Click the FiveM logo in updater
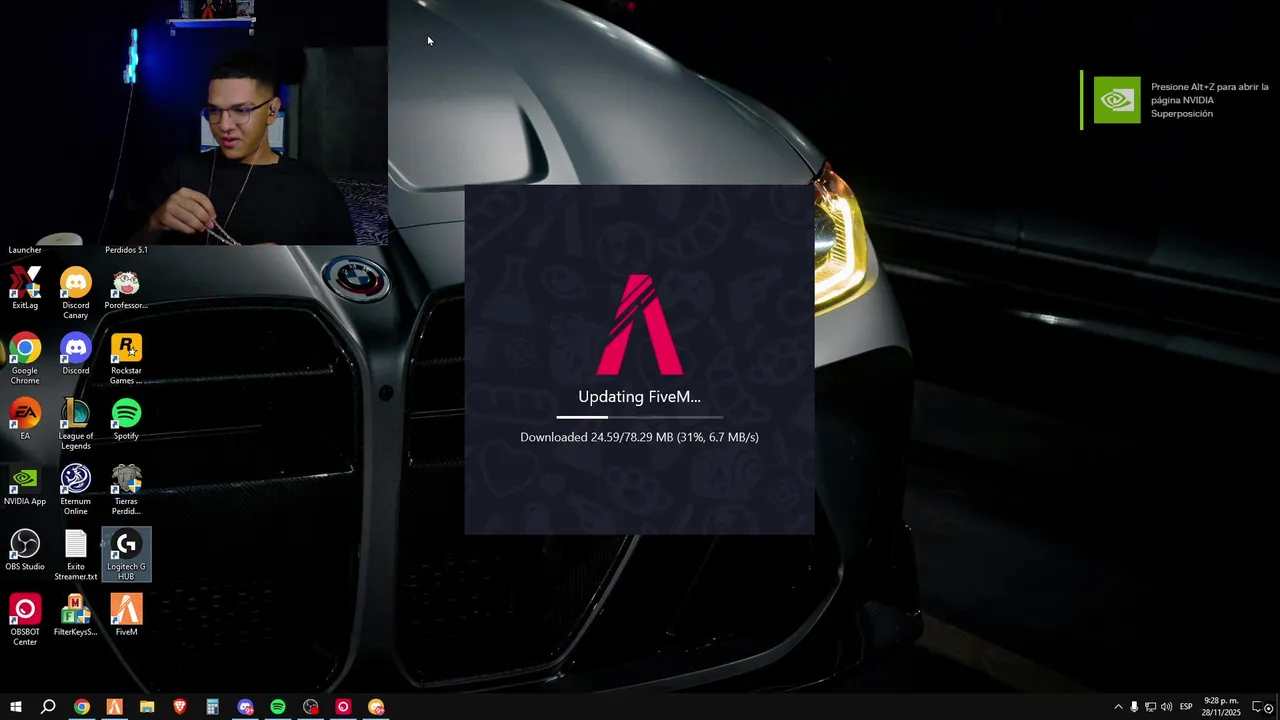This screenshot has height=720, width=1280. click(640, 325)
